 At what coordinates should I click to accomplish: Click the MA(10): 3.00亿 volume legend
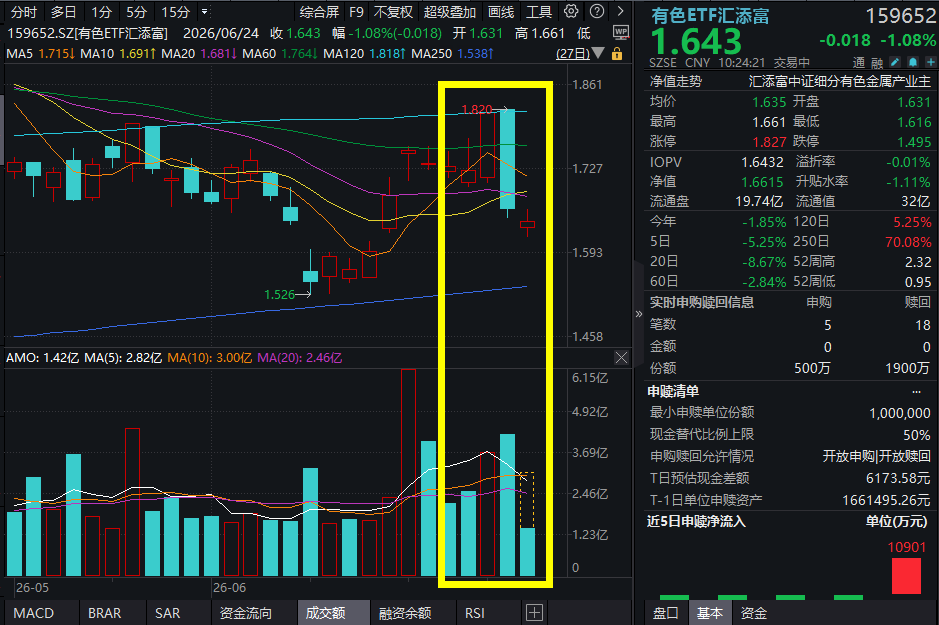tap(210, 358)
